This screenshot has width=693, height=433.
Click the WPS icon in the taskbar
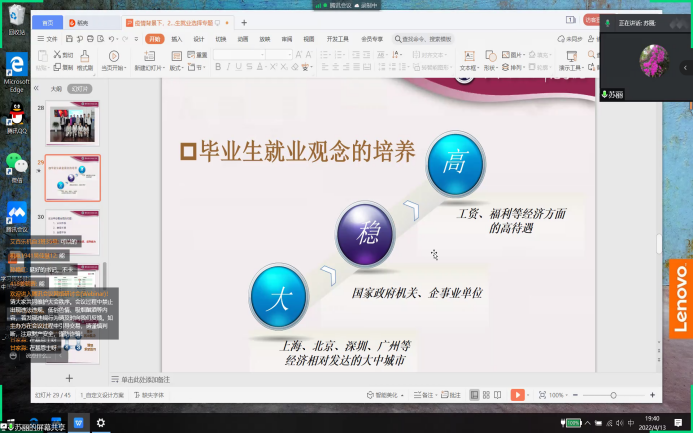pos(78,423)
